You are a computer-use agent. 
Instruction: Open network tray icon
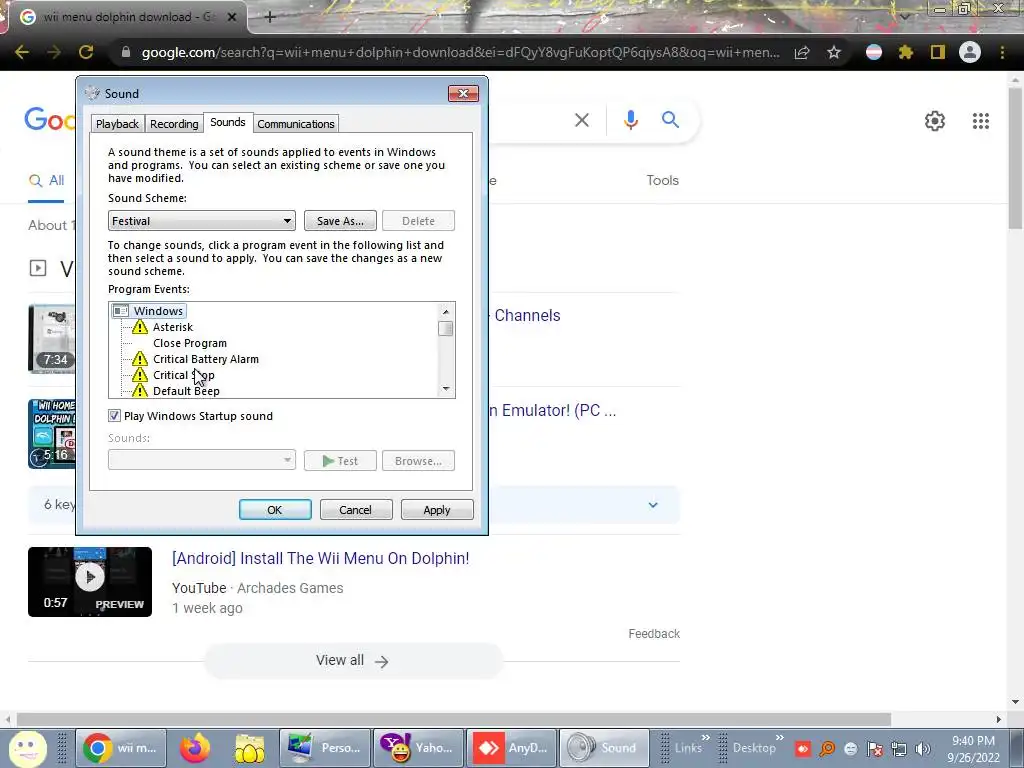pyautogui.click(x=899, y=749)
